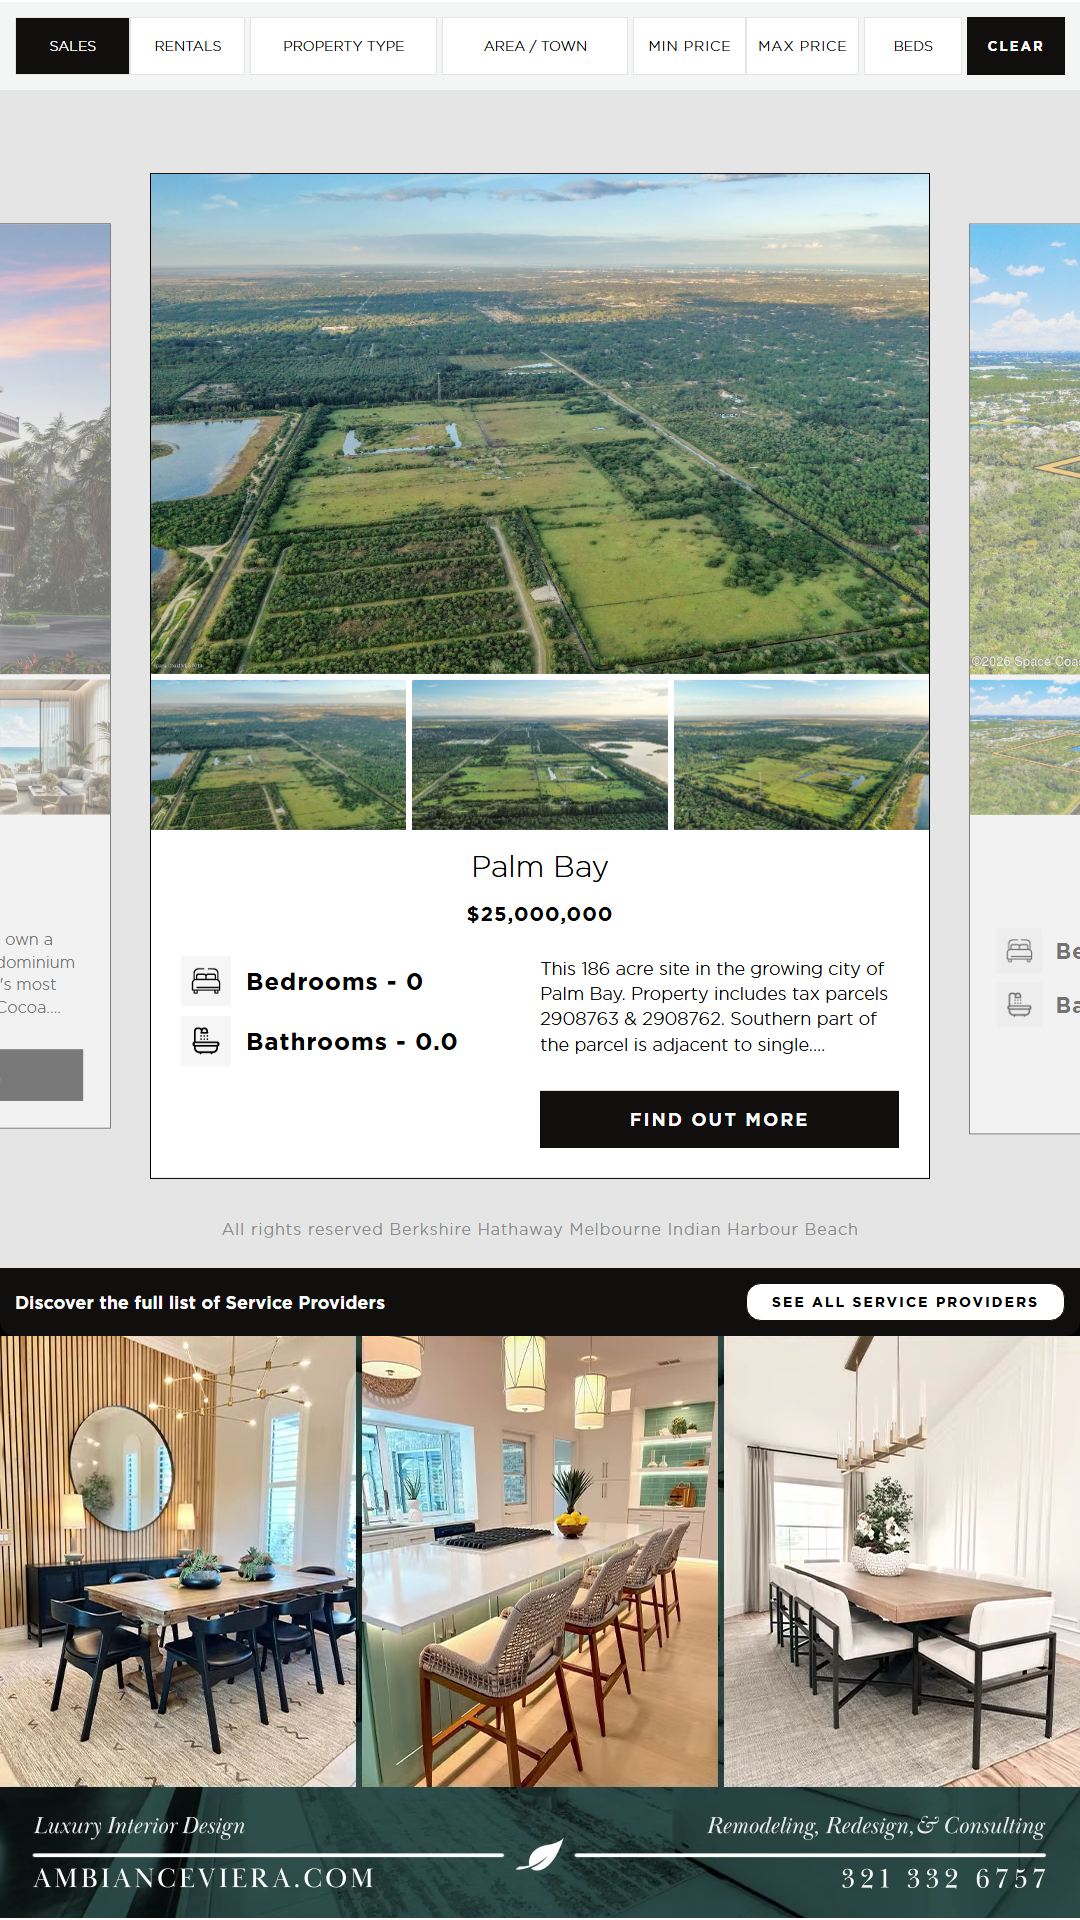
Task: Open the main Palm Bay aerial photo
Action: (540, 424)
